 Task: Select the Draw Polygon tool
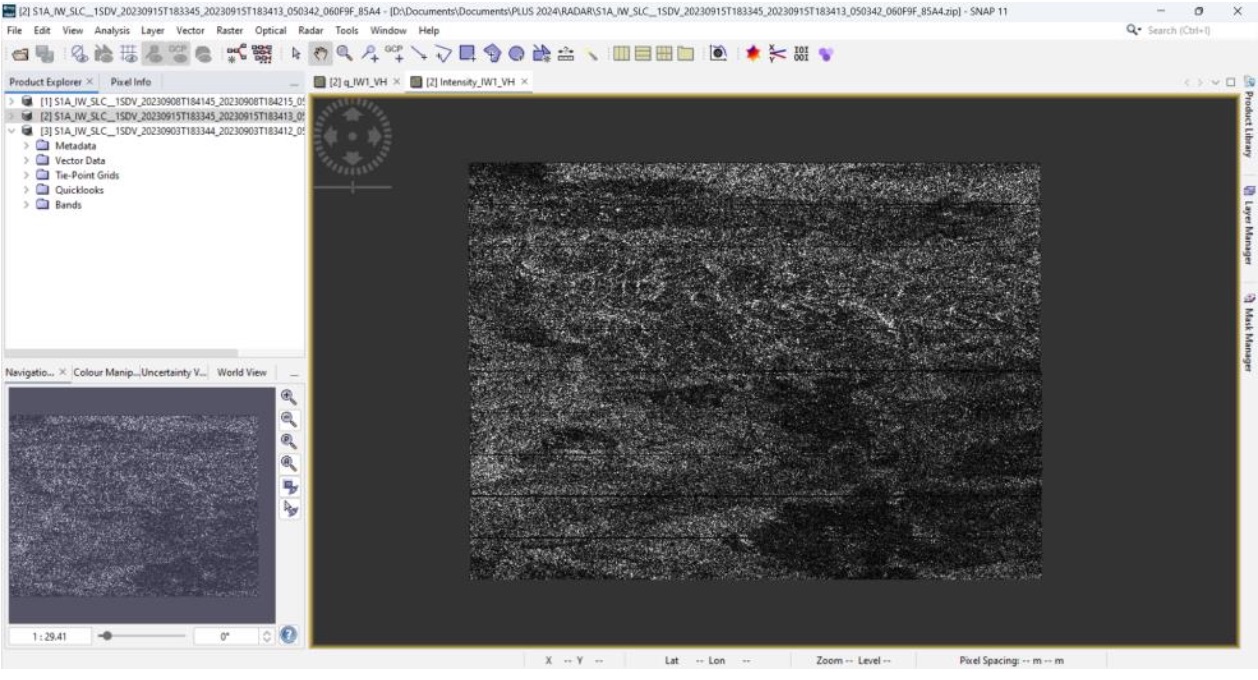492,53
